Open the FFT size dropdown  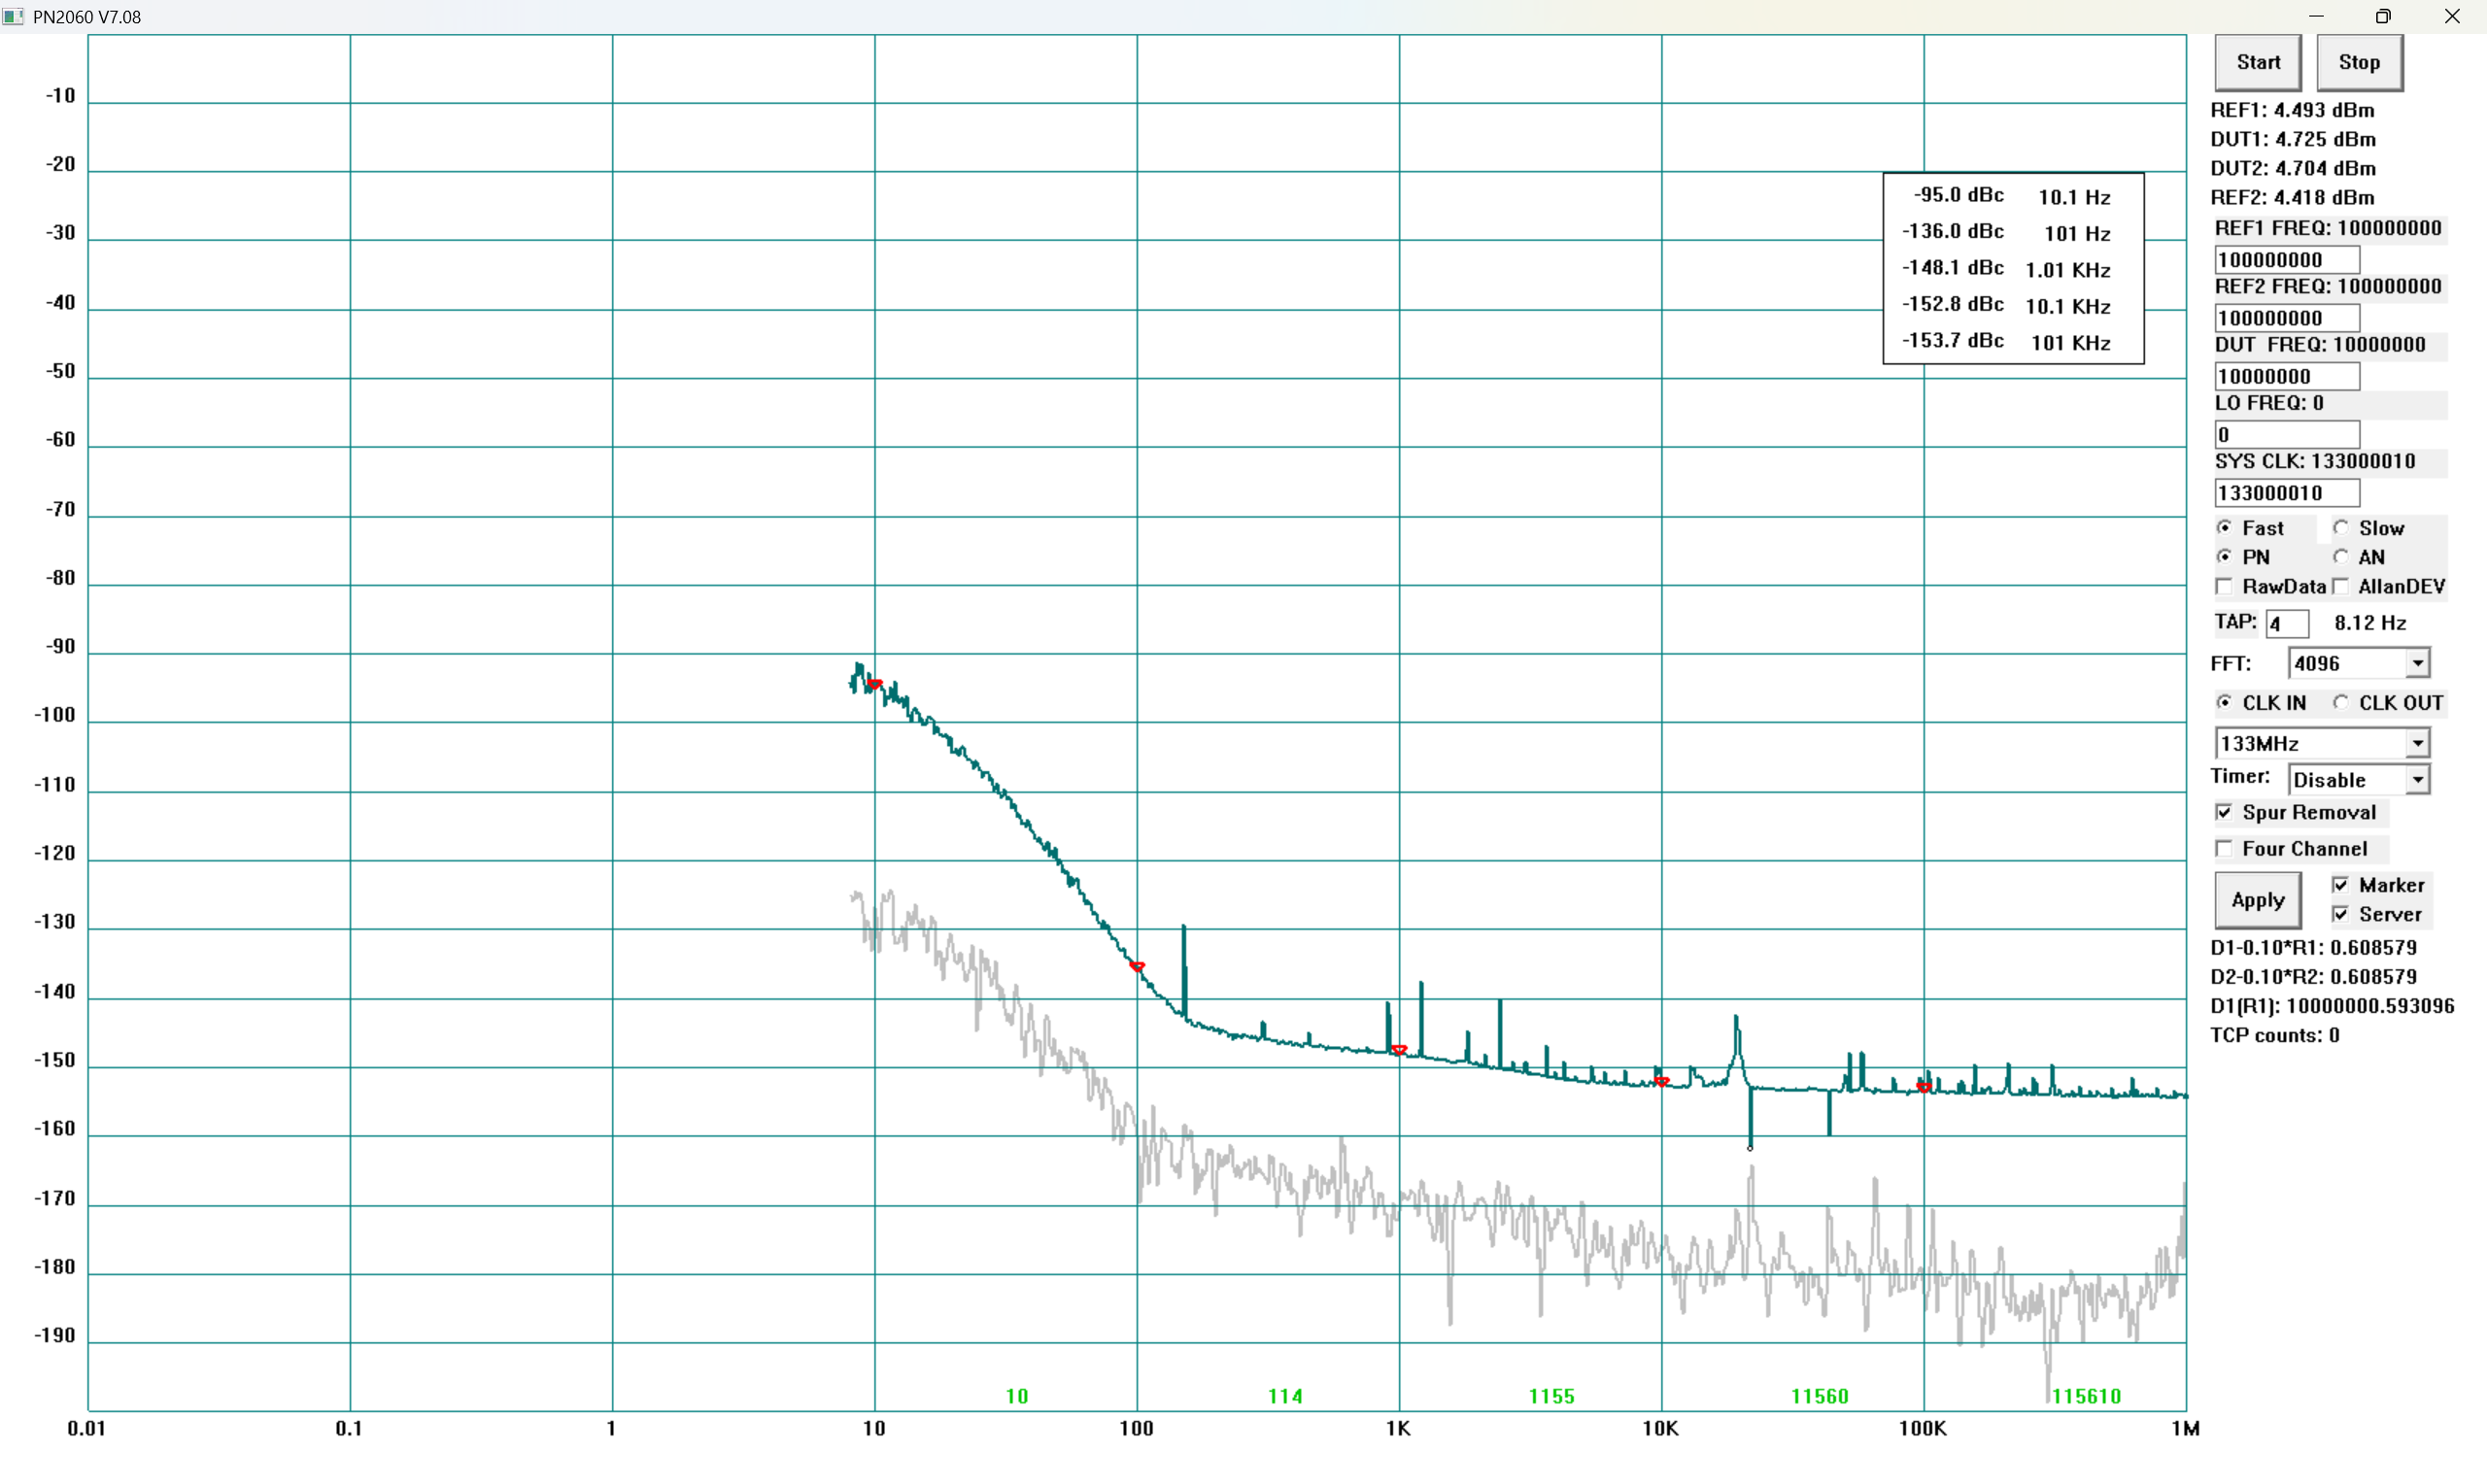(x=2417, y=663)
